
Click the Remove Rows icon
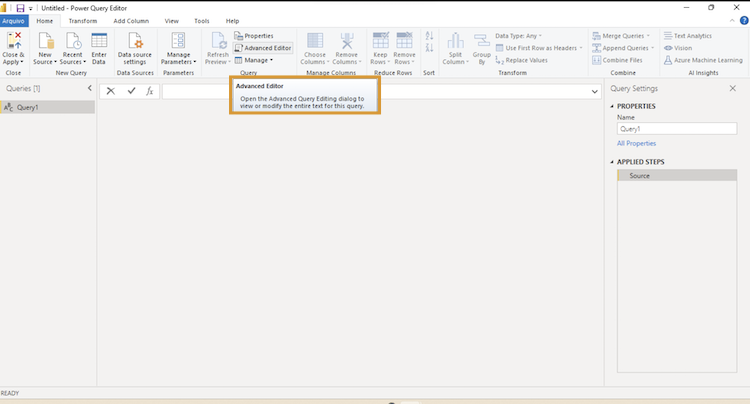404,41
